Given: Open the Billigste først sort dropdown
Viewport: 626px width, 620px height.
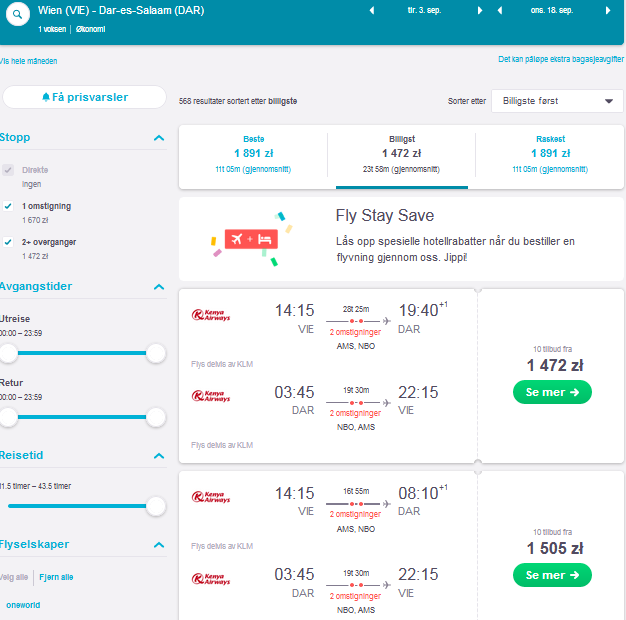Looking at the screenshot, I should 557,101.
